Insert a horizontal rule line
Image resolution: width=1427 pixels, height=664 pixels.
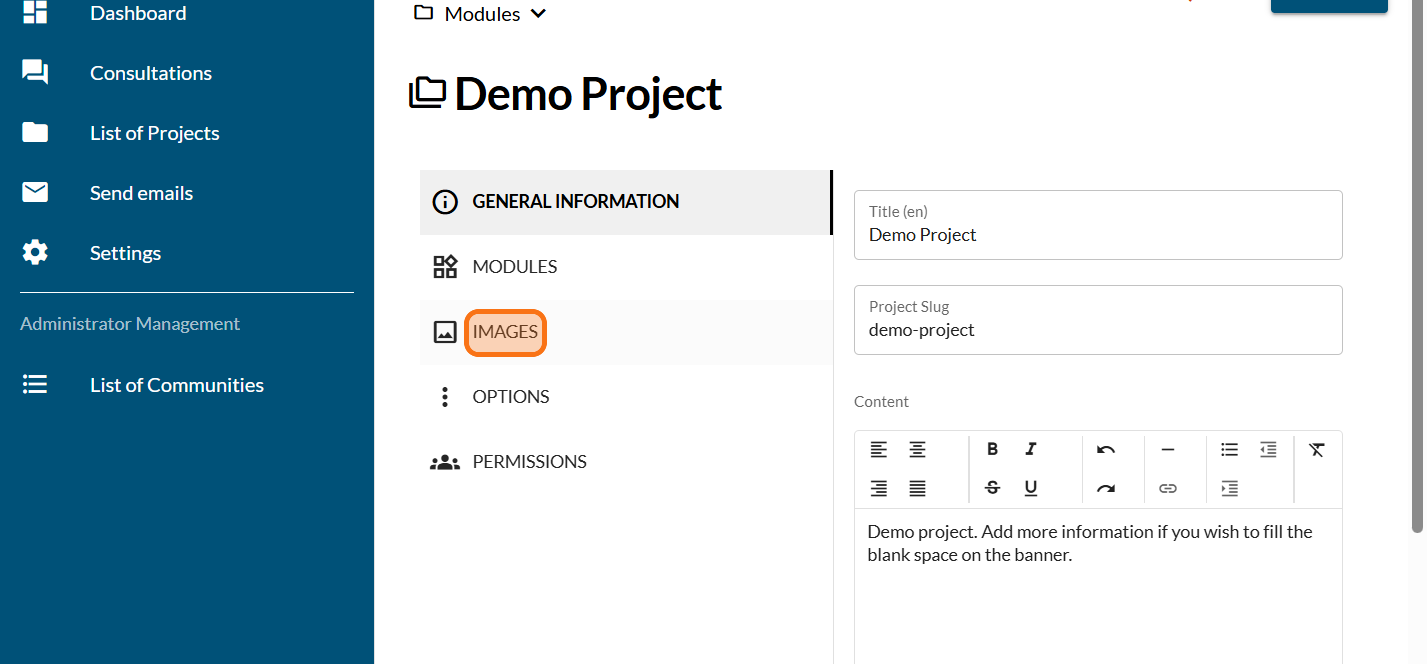tap(1167, 450)
